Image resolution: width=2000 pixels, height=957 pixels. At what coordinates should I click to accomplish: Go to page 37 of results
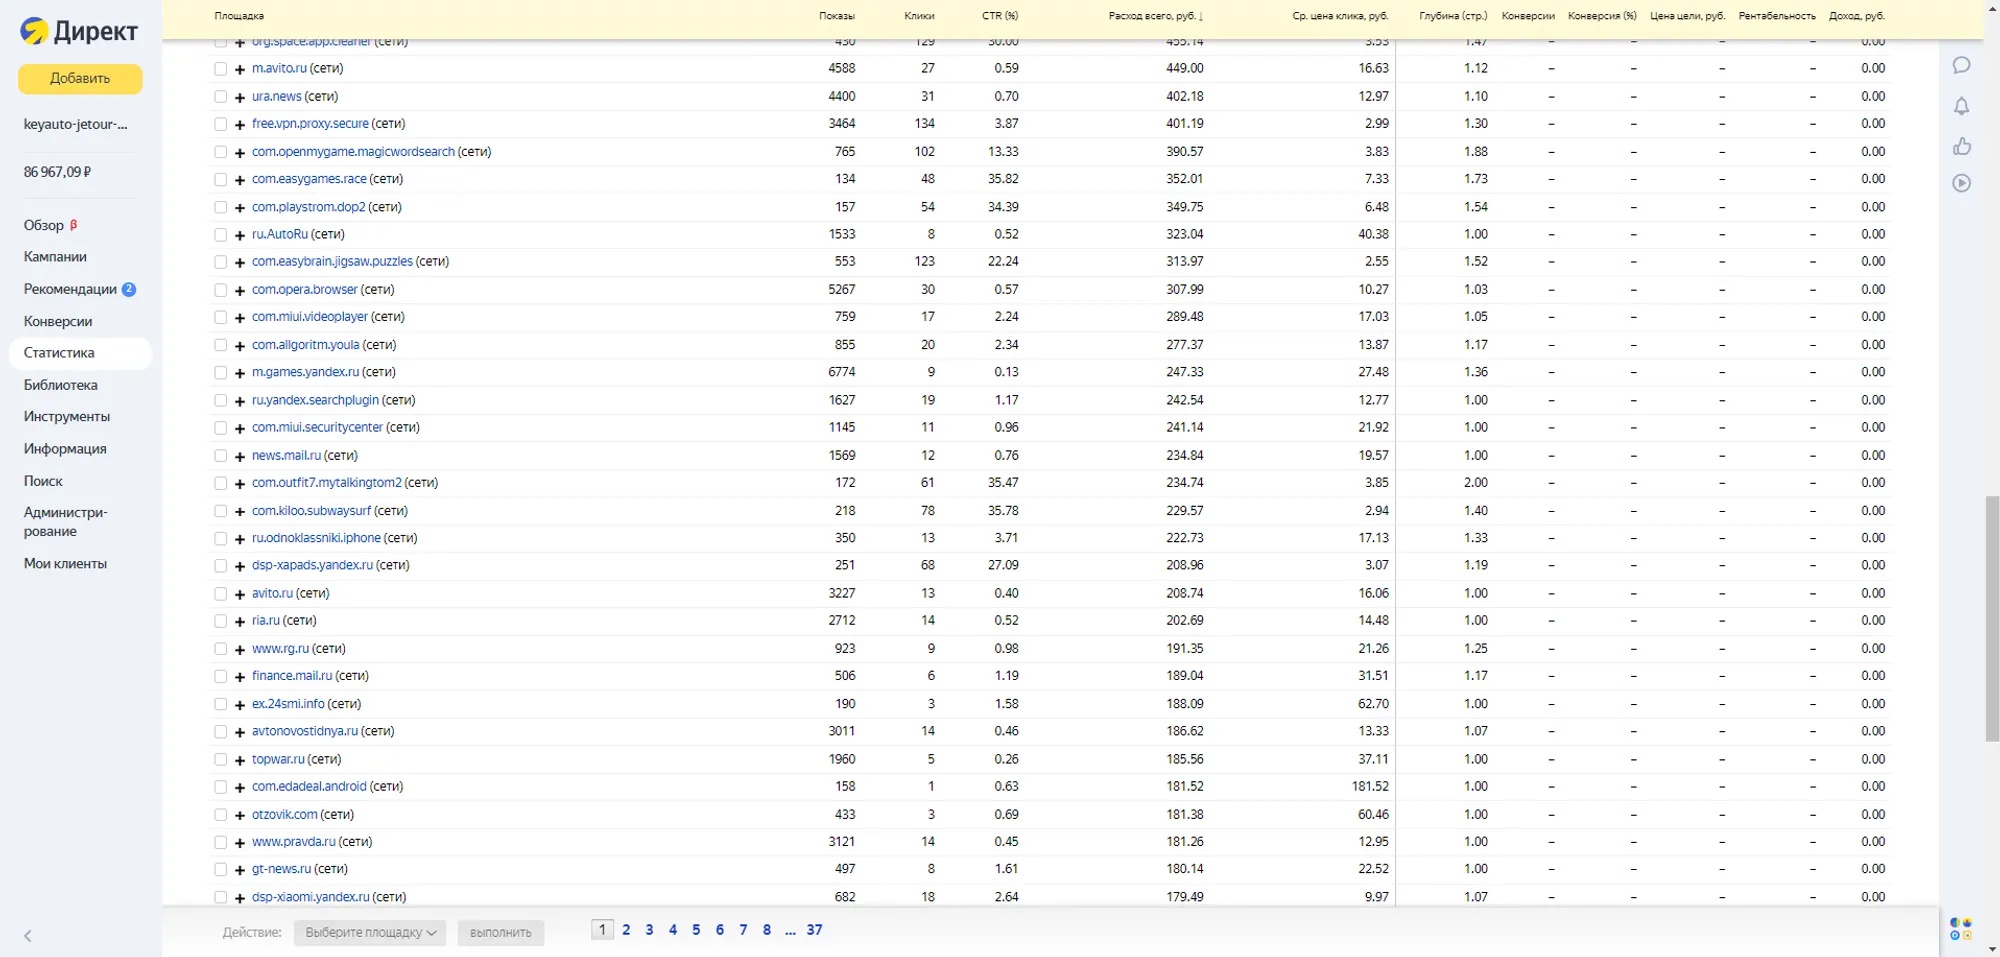coord(814,930)
